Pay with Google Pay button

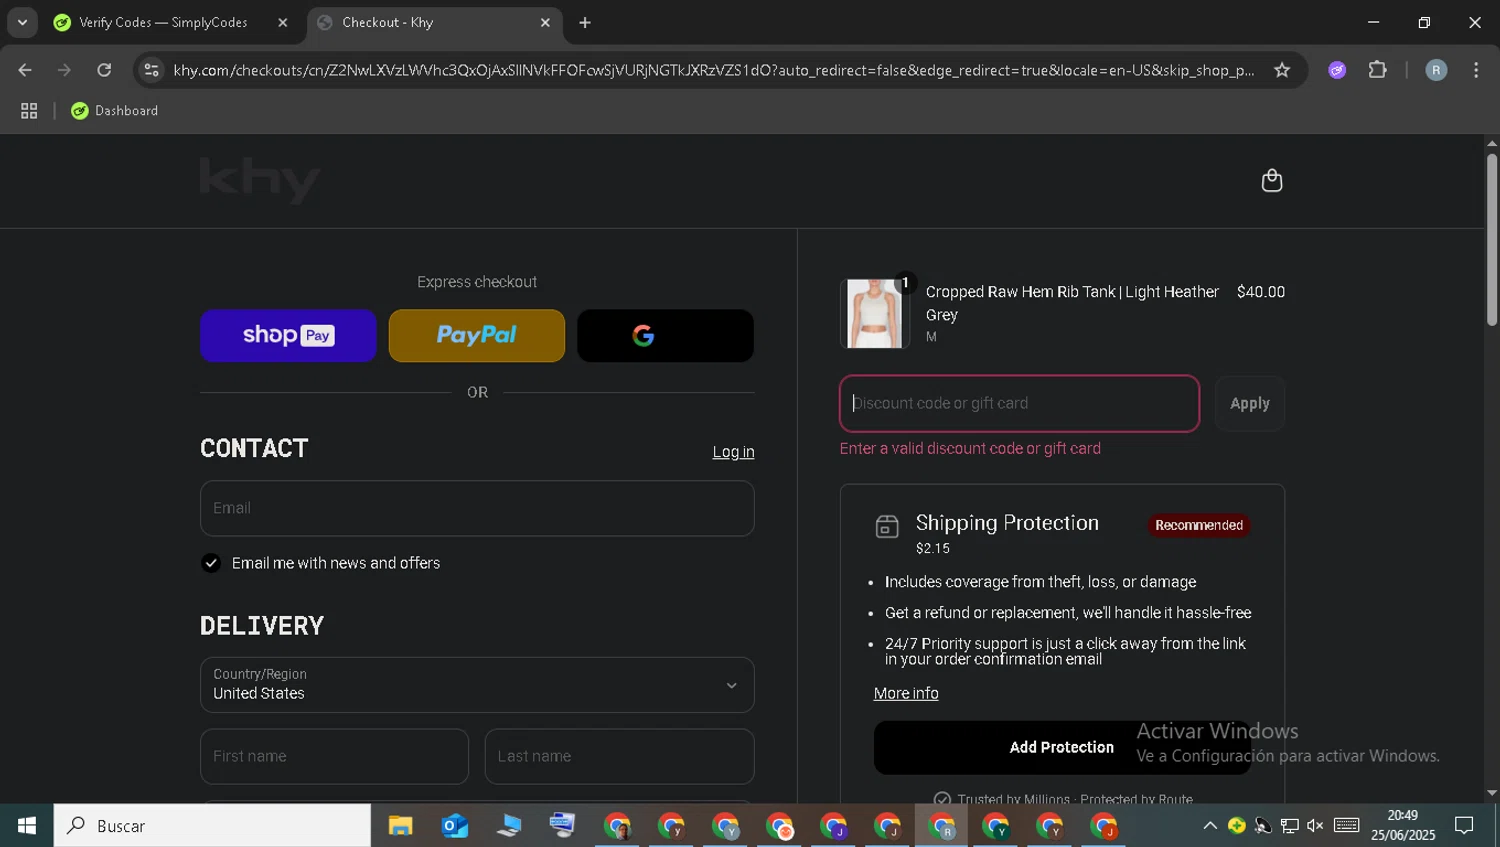pyautogui.click(x=665, y=336)
